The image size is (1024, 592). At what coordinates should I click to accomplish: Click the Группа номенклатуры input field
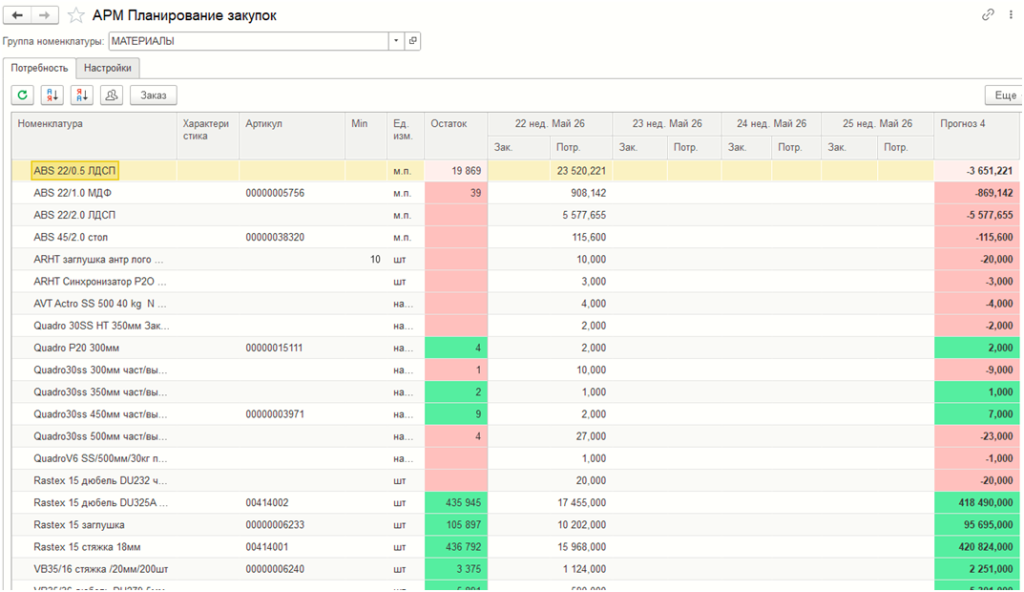(249, 41)
